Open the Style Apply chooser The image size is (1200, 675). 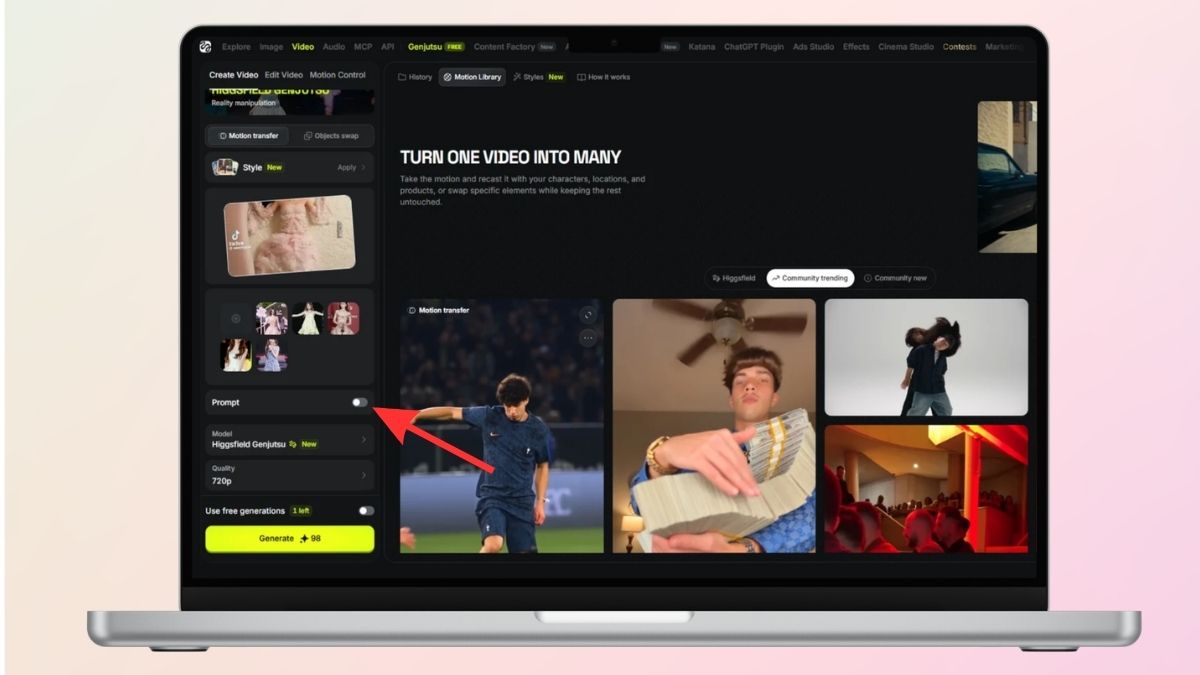pos(290,167)
